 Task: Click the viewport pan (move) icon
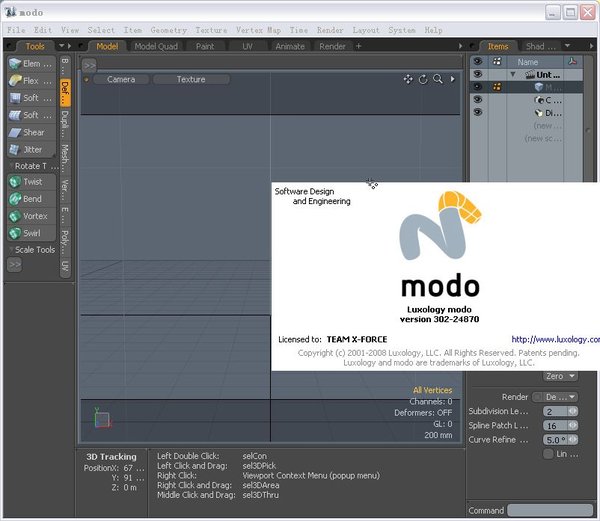408,79
